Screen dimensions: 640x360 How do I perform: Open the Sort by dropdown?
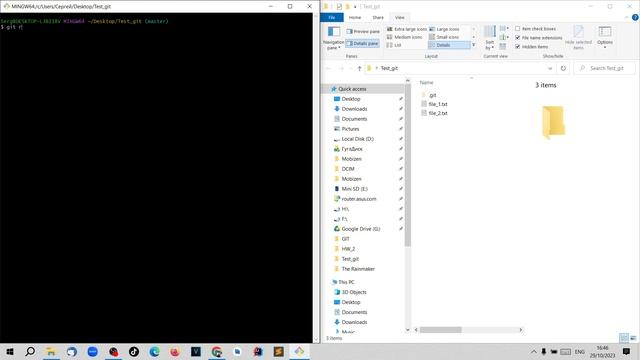[x=489, y=38]
